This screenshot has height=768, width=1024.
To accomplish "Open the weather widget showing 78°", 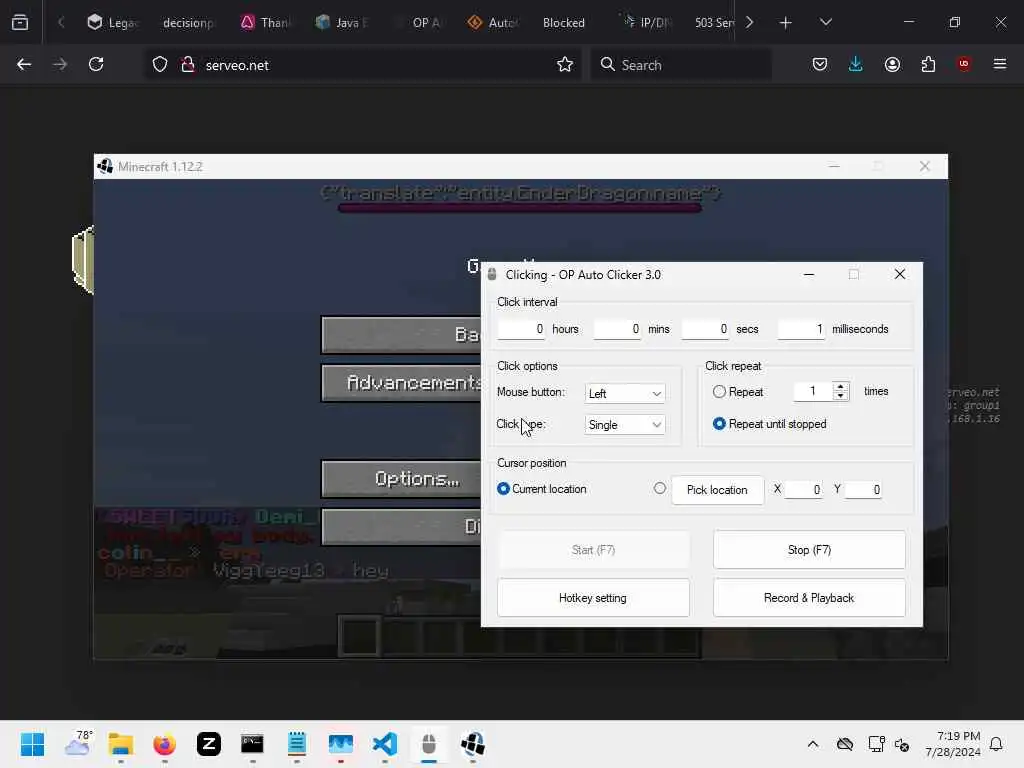I will click(x=78, y=744).
